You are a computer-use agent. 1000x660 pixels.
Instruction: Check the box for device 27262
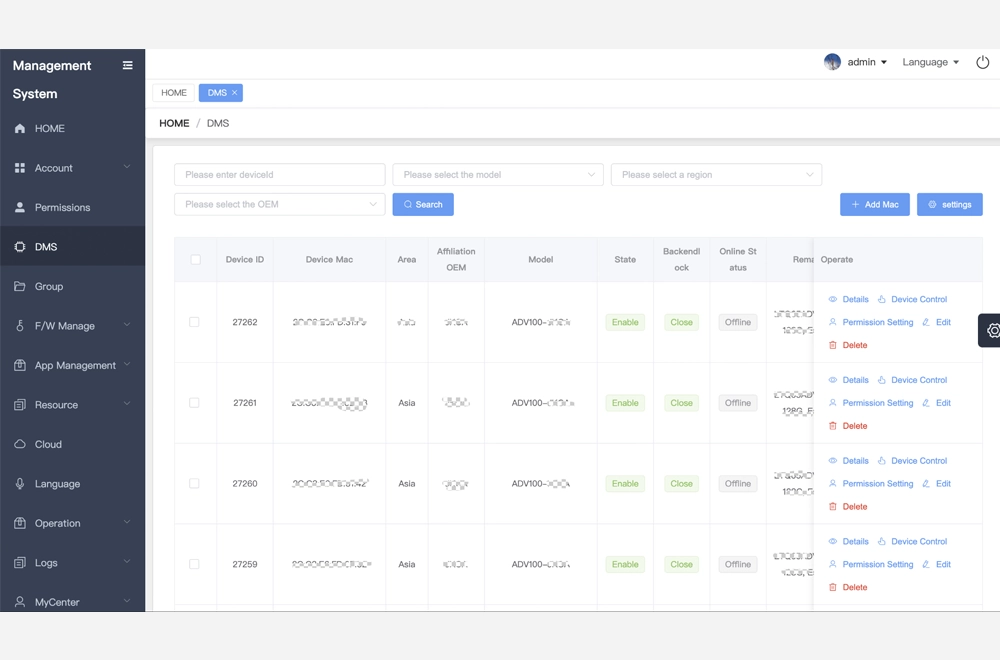[194, 322]
